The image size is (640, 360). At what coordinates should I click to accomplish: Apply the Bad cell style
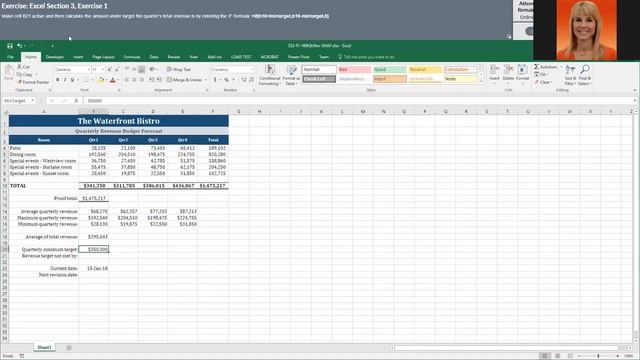click(x=354, y=69)
